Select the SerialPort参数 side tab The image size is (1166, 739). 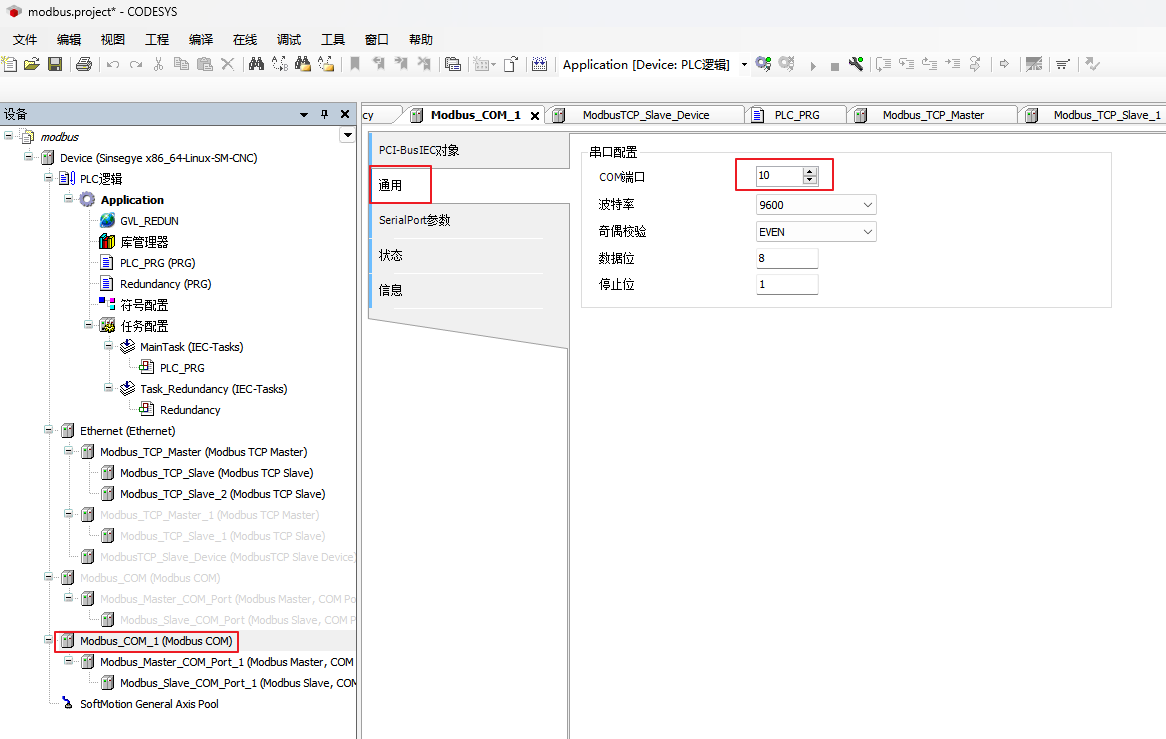pyautogui.click(x=414, y=220)
